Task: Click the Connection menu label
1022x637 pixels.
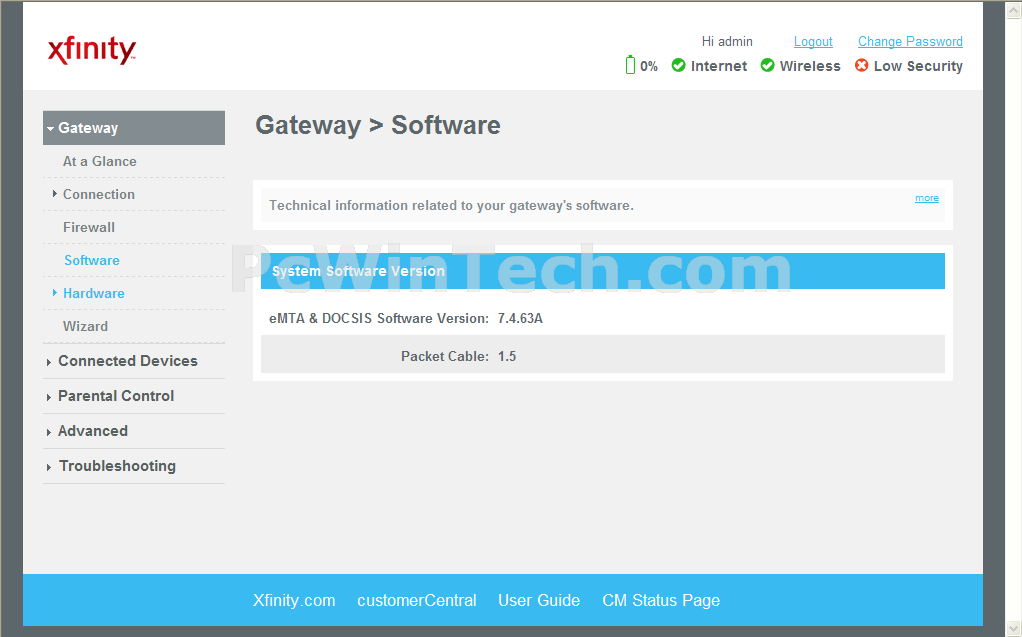Action: (x=99, y=194)
